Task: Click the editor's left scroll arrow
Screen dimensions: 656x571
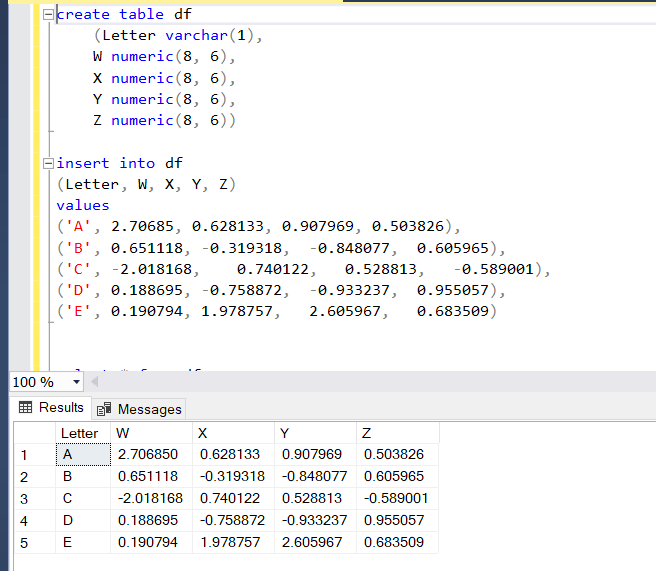Action: click(x=96, y=382)
